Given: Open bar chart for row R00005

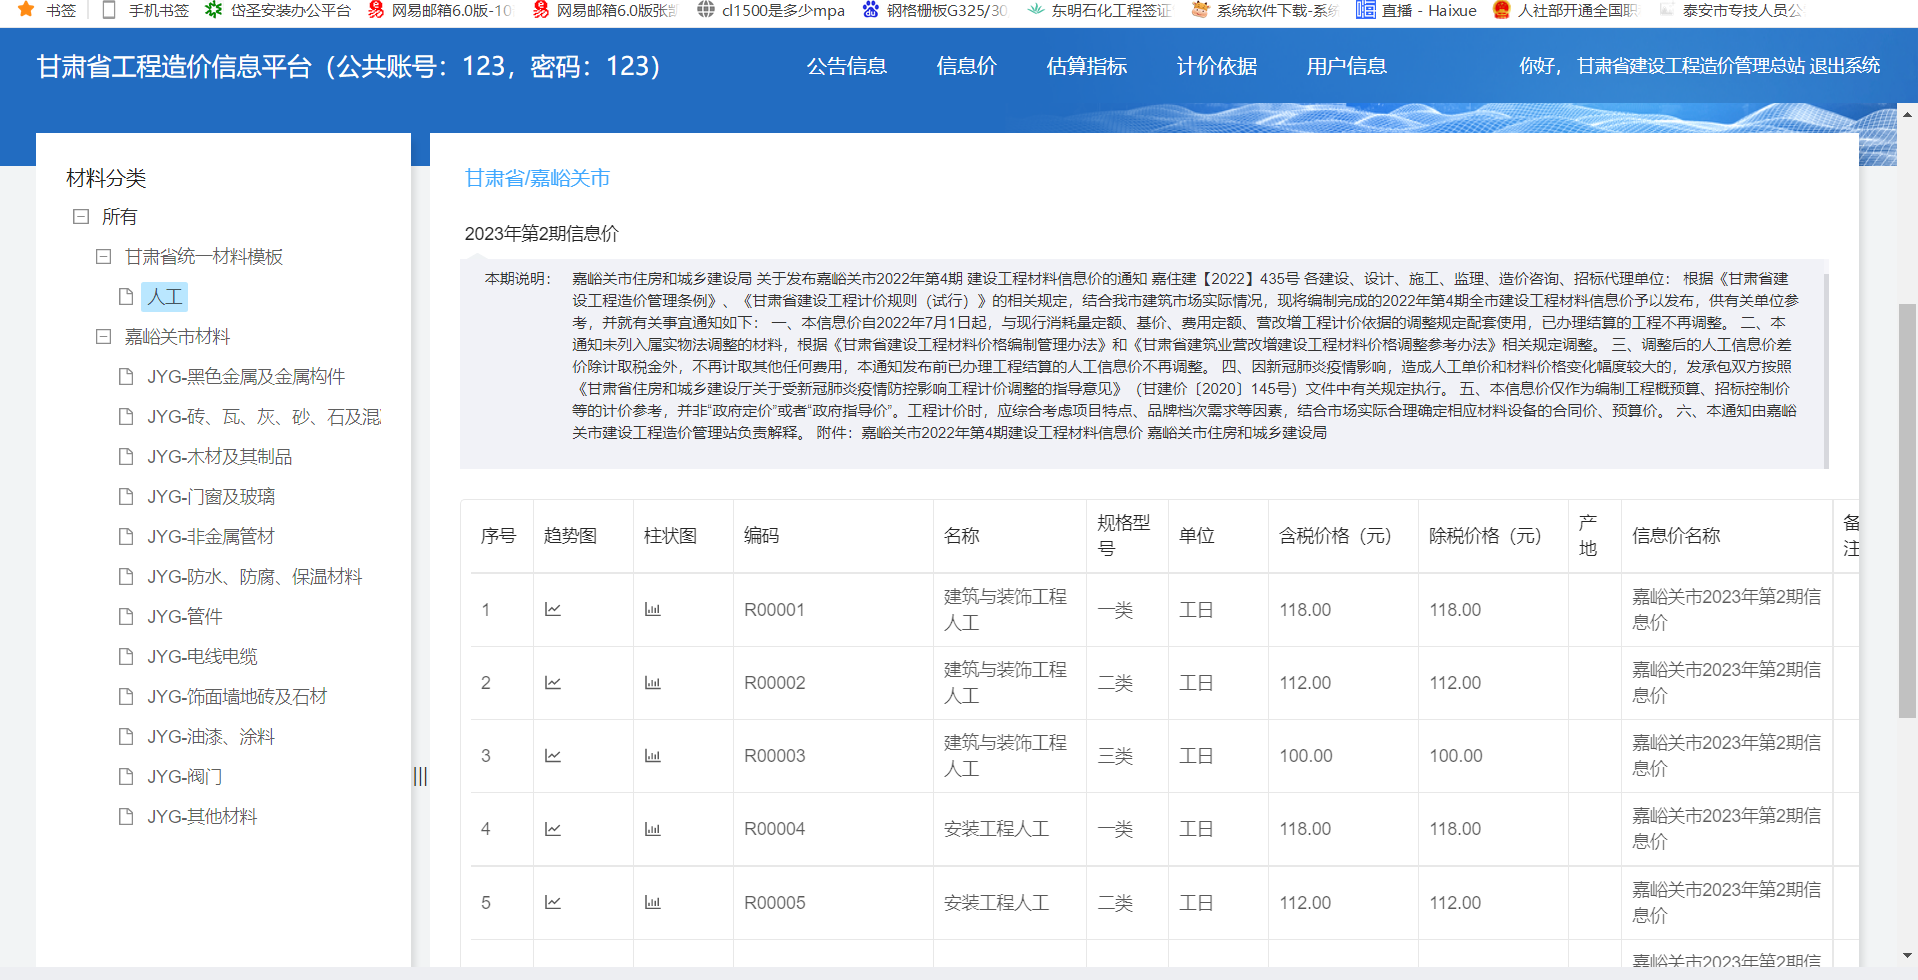Looking at the screenshot, I should pos(652,902).
